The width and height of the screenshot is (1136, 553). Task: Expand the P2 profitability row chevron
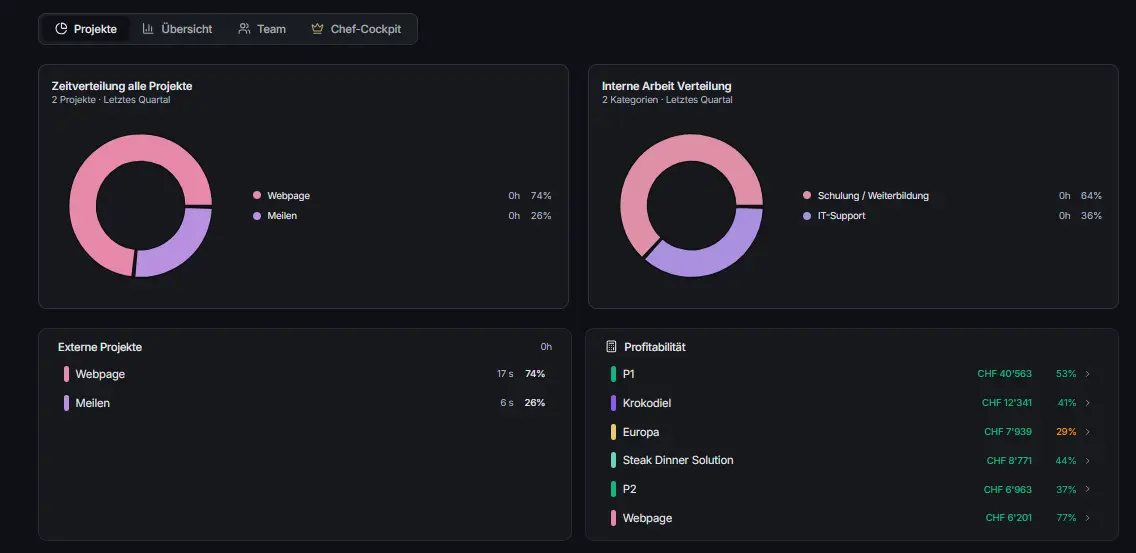1087,489
